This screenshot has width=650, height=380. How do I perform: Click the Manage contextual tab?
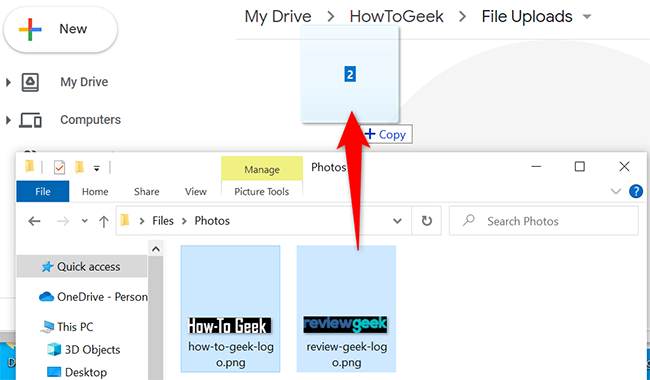(262, 169)
